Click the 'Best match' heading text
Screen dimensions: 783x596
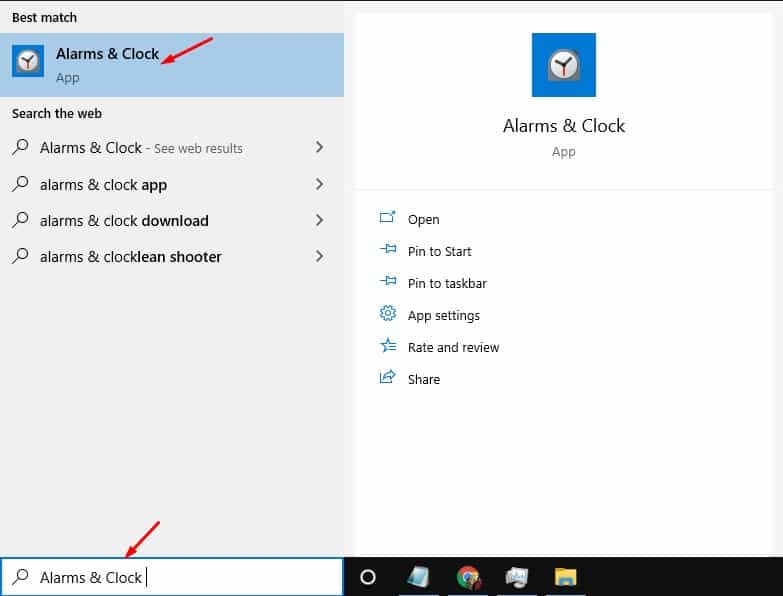(44, 17)
